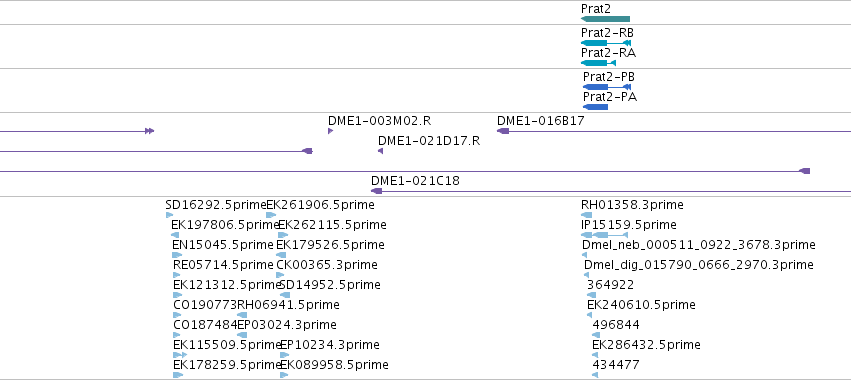The height and width of the screenshot is (380, 851).
Task: Select the Prat2 gene glyph
Action: [x=605, y=19]
